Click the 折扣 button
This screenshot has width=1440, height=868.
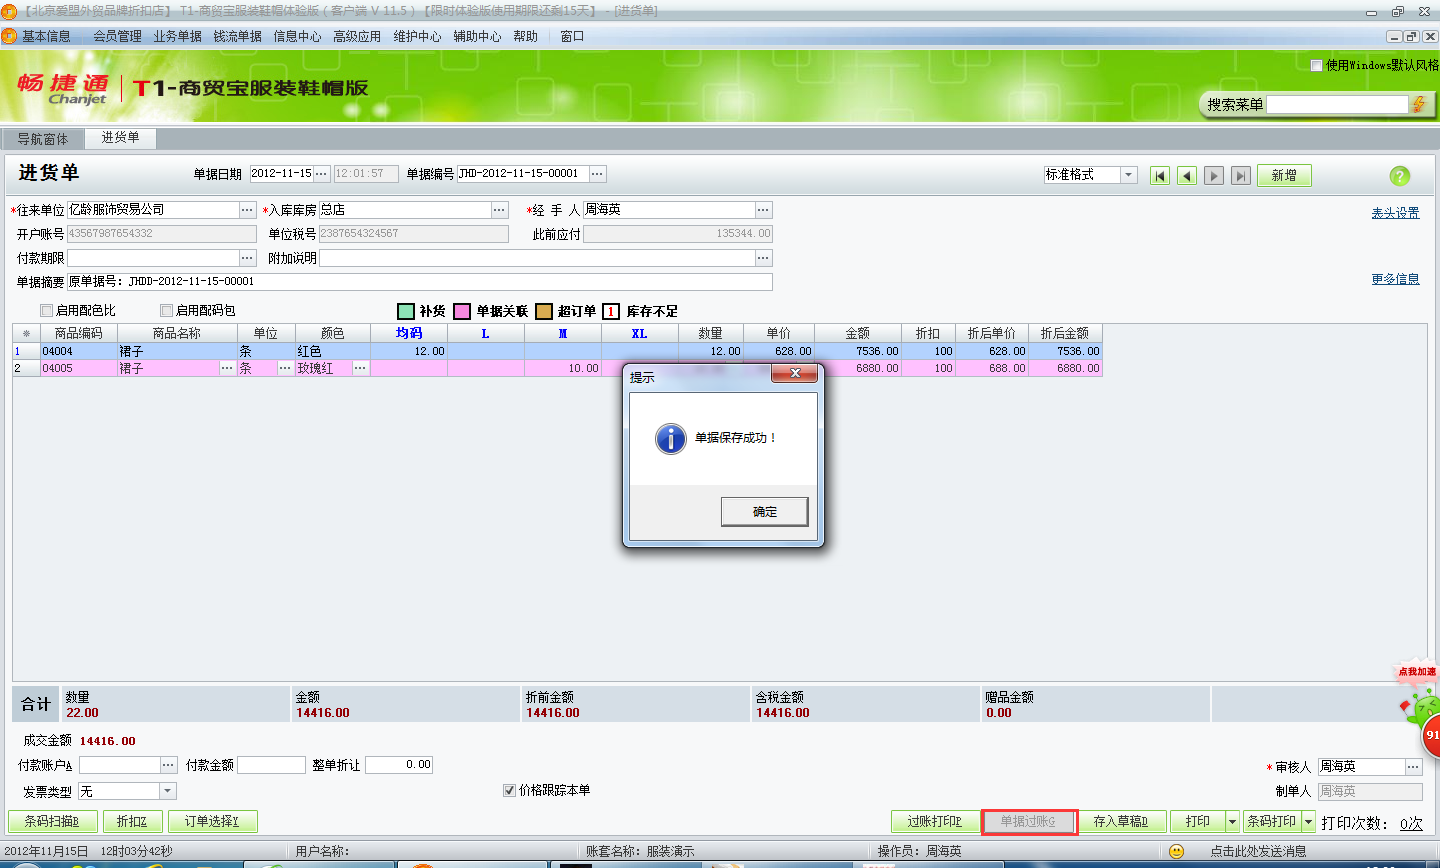click(x=132, y=822)
